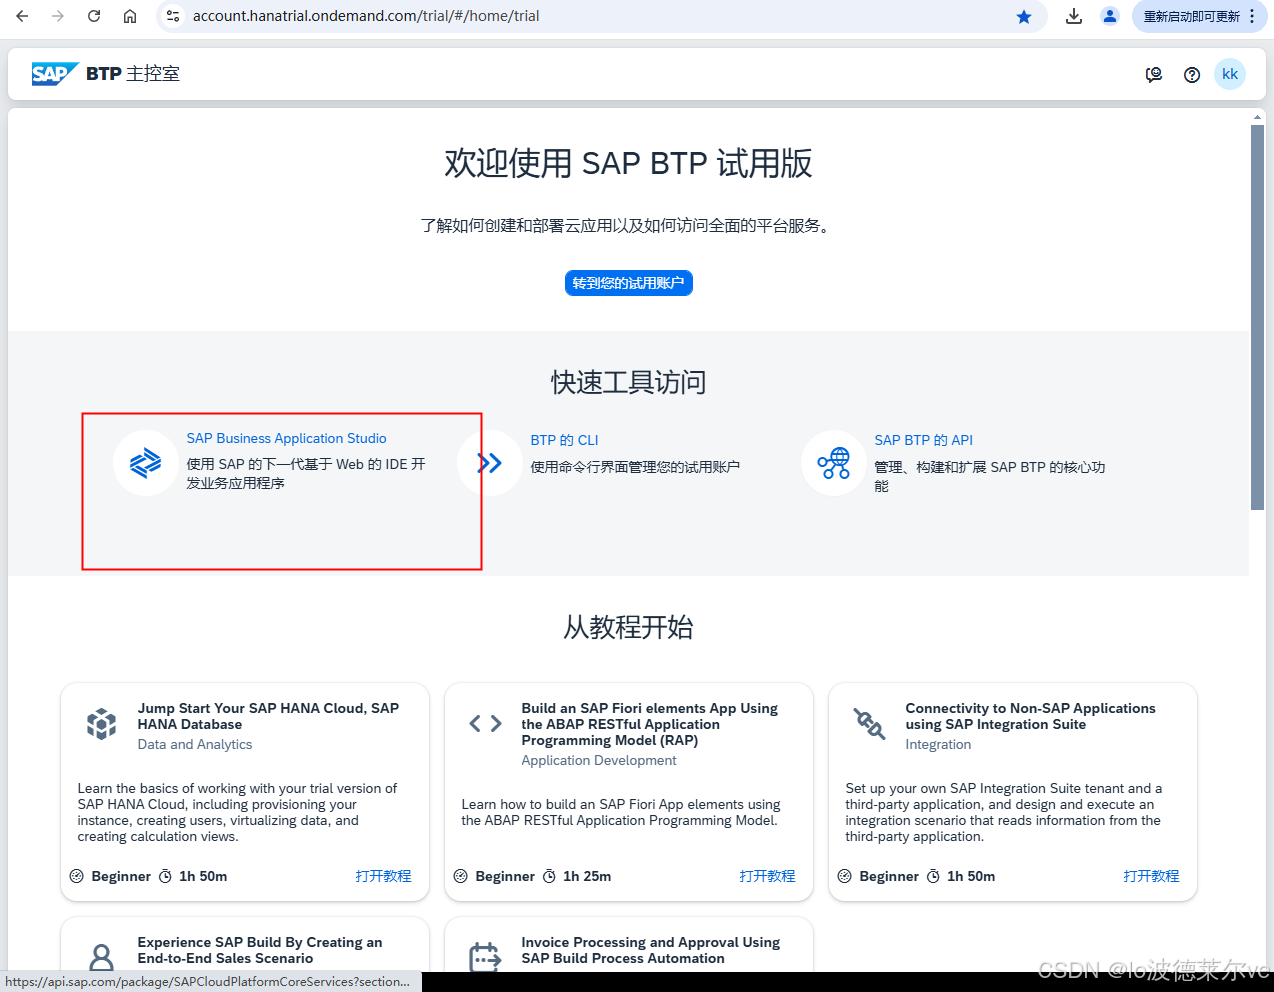The image size is (1274, 992).
Task: Click the calendar icon on Invoice Processing card
Action: [x=486, y=957]
